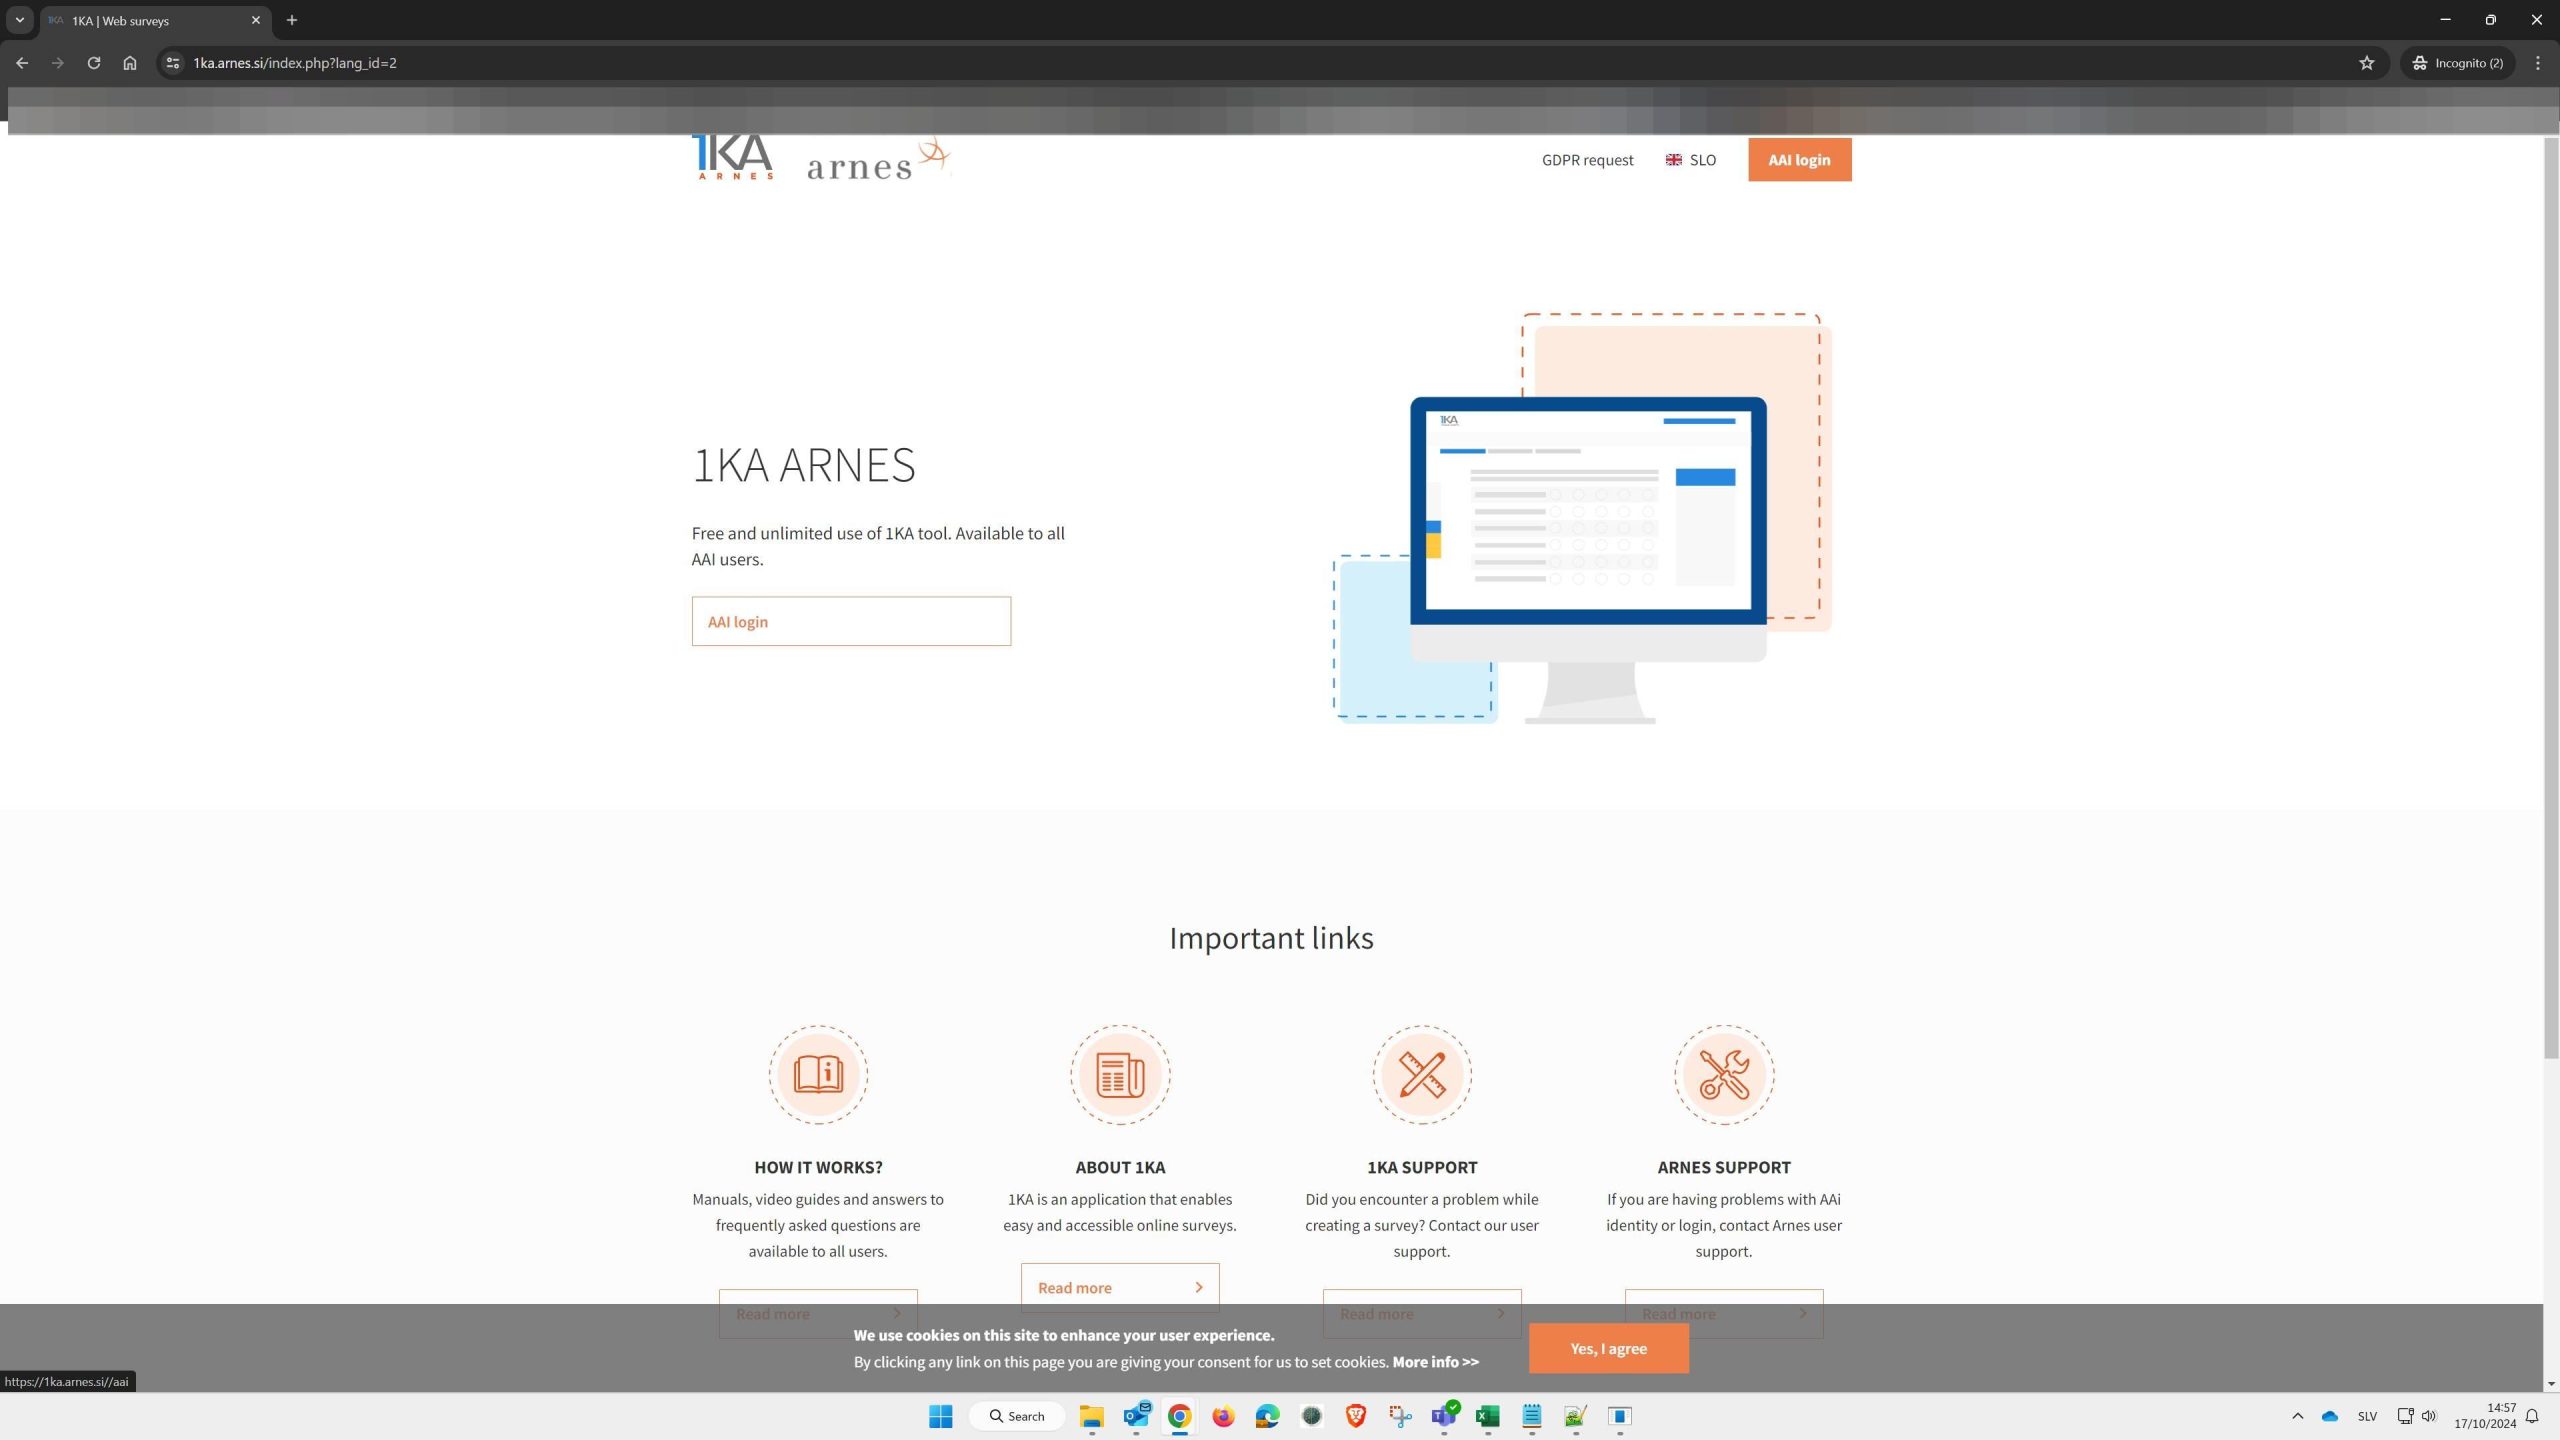The image size is (2560, 1440).
Task: Open Outlook from taskbar
Action: [1136, 1416]
